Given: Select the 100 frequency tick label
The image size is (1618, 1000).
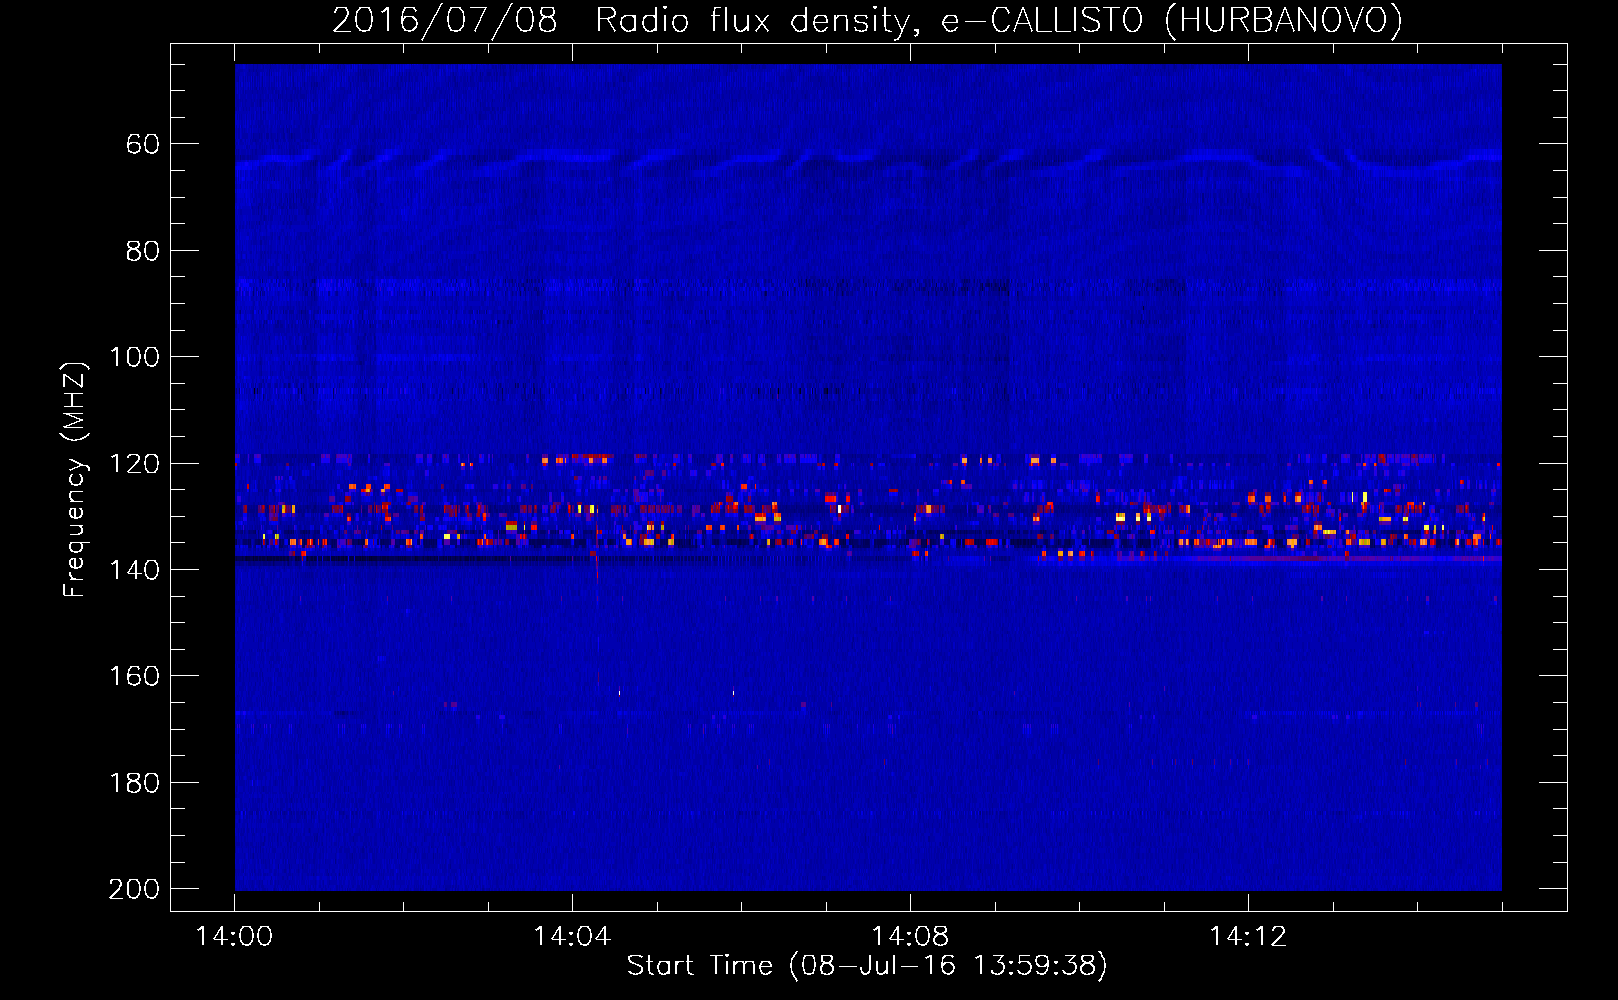Looking at the screenshot, I should point(134,357).
